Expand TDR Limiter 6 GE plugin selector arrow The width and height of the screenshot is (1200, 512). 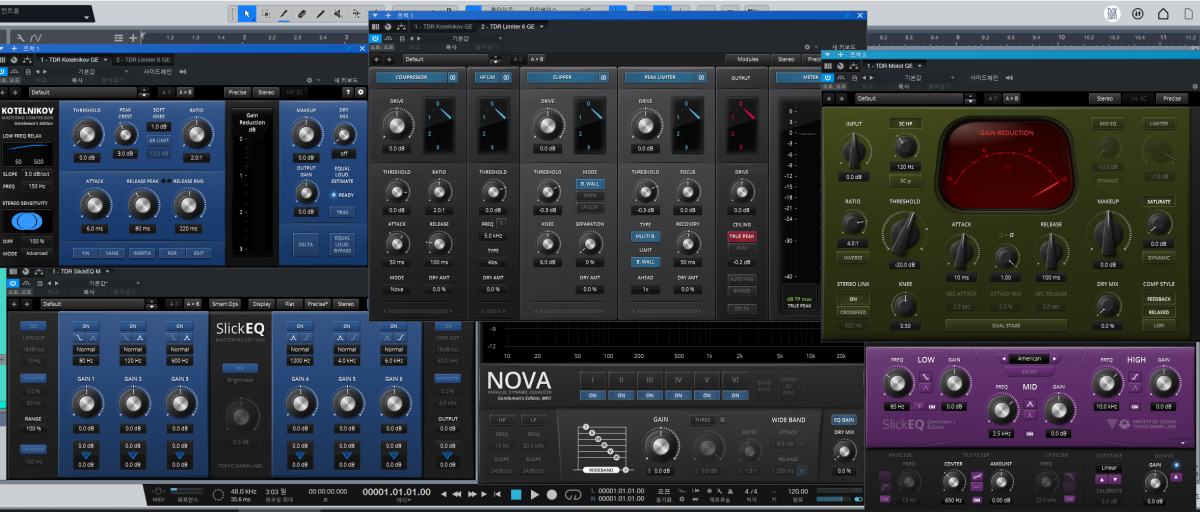[x=542, y=27]
